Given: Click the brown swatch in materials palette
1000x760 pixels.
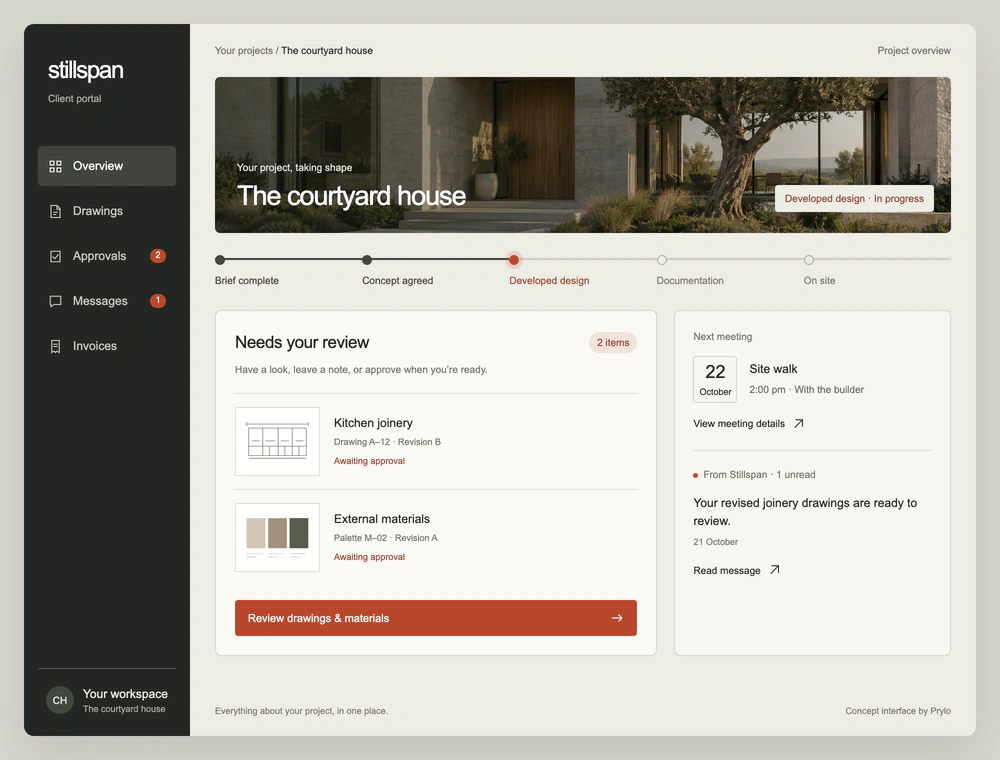Looking at the screenshot, I should coord(277,533).
